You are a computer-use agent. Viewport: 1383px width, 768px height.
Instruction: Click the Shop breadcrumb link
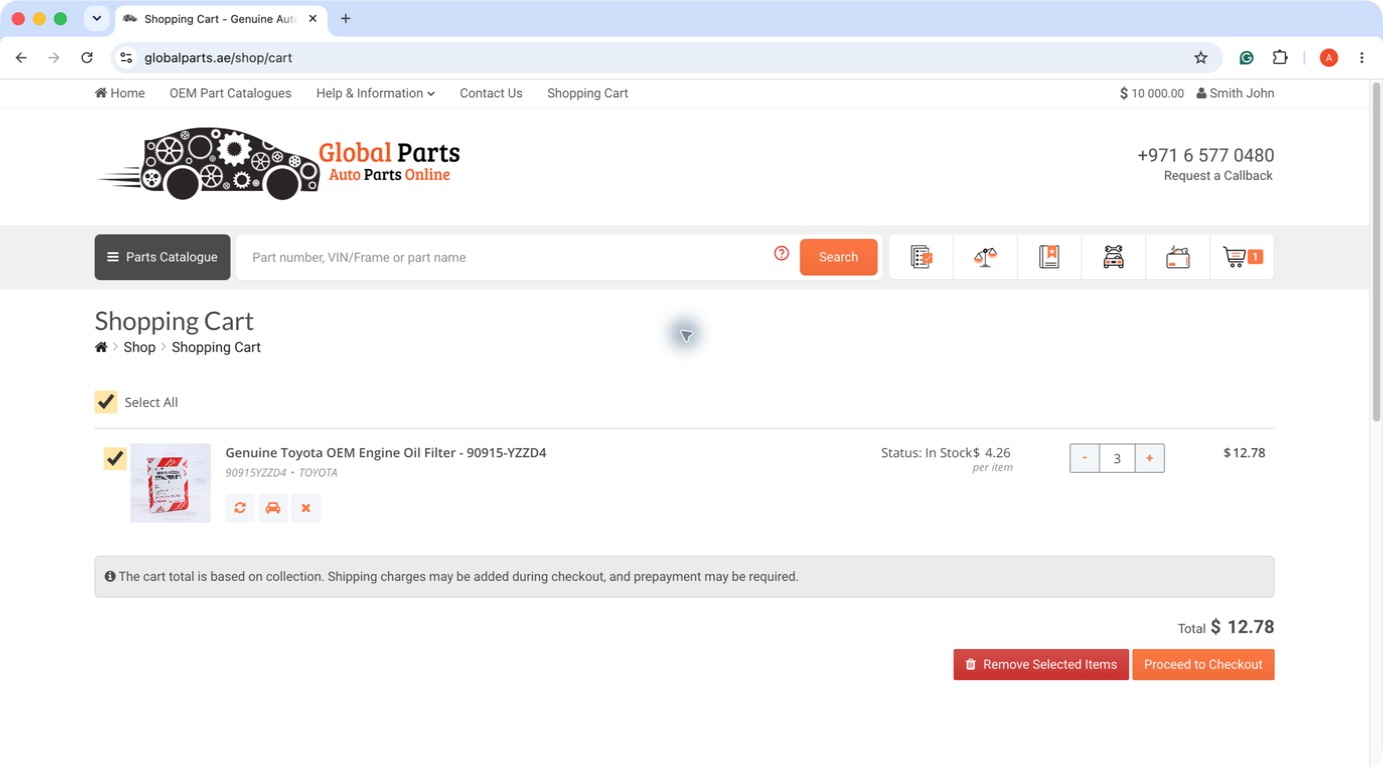click(x=139, y=347)
